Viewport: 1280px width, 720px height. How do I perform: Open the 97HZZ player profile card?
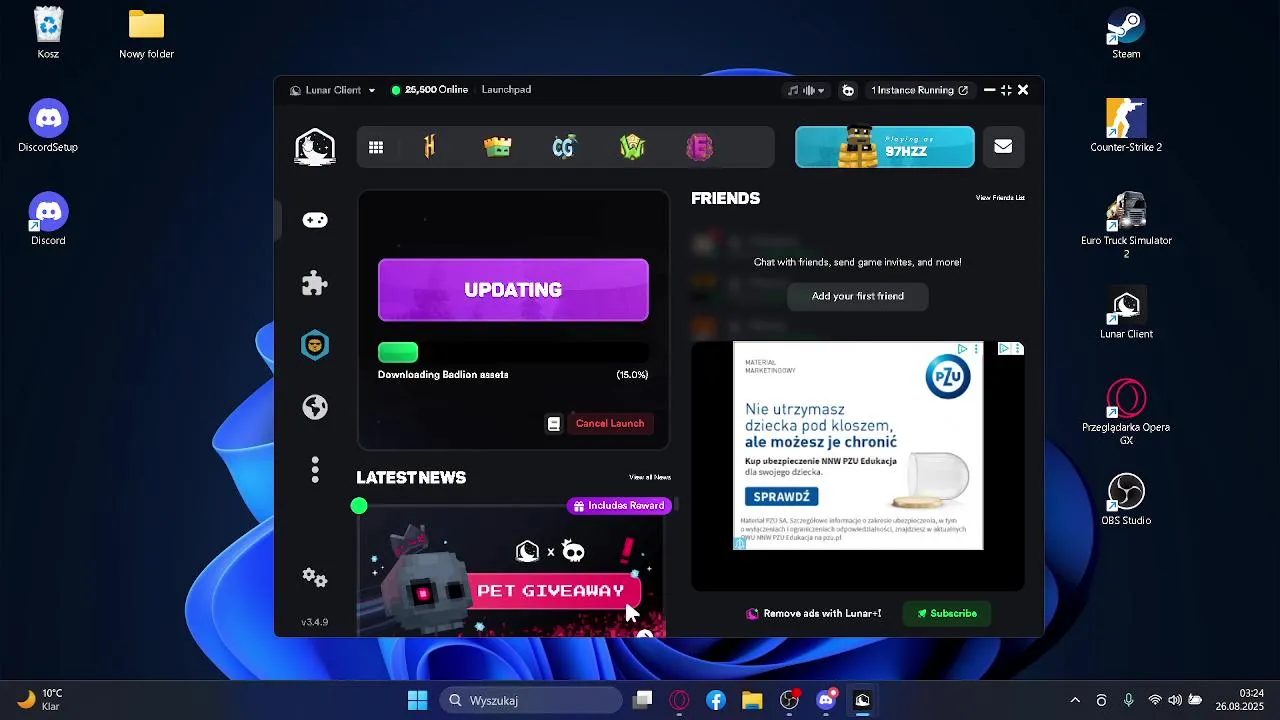[885, 147]
